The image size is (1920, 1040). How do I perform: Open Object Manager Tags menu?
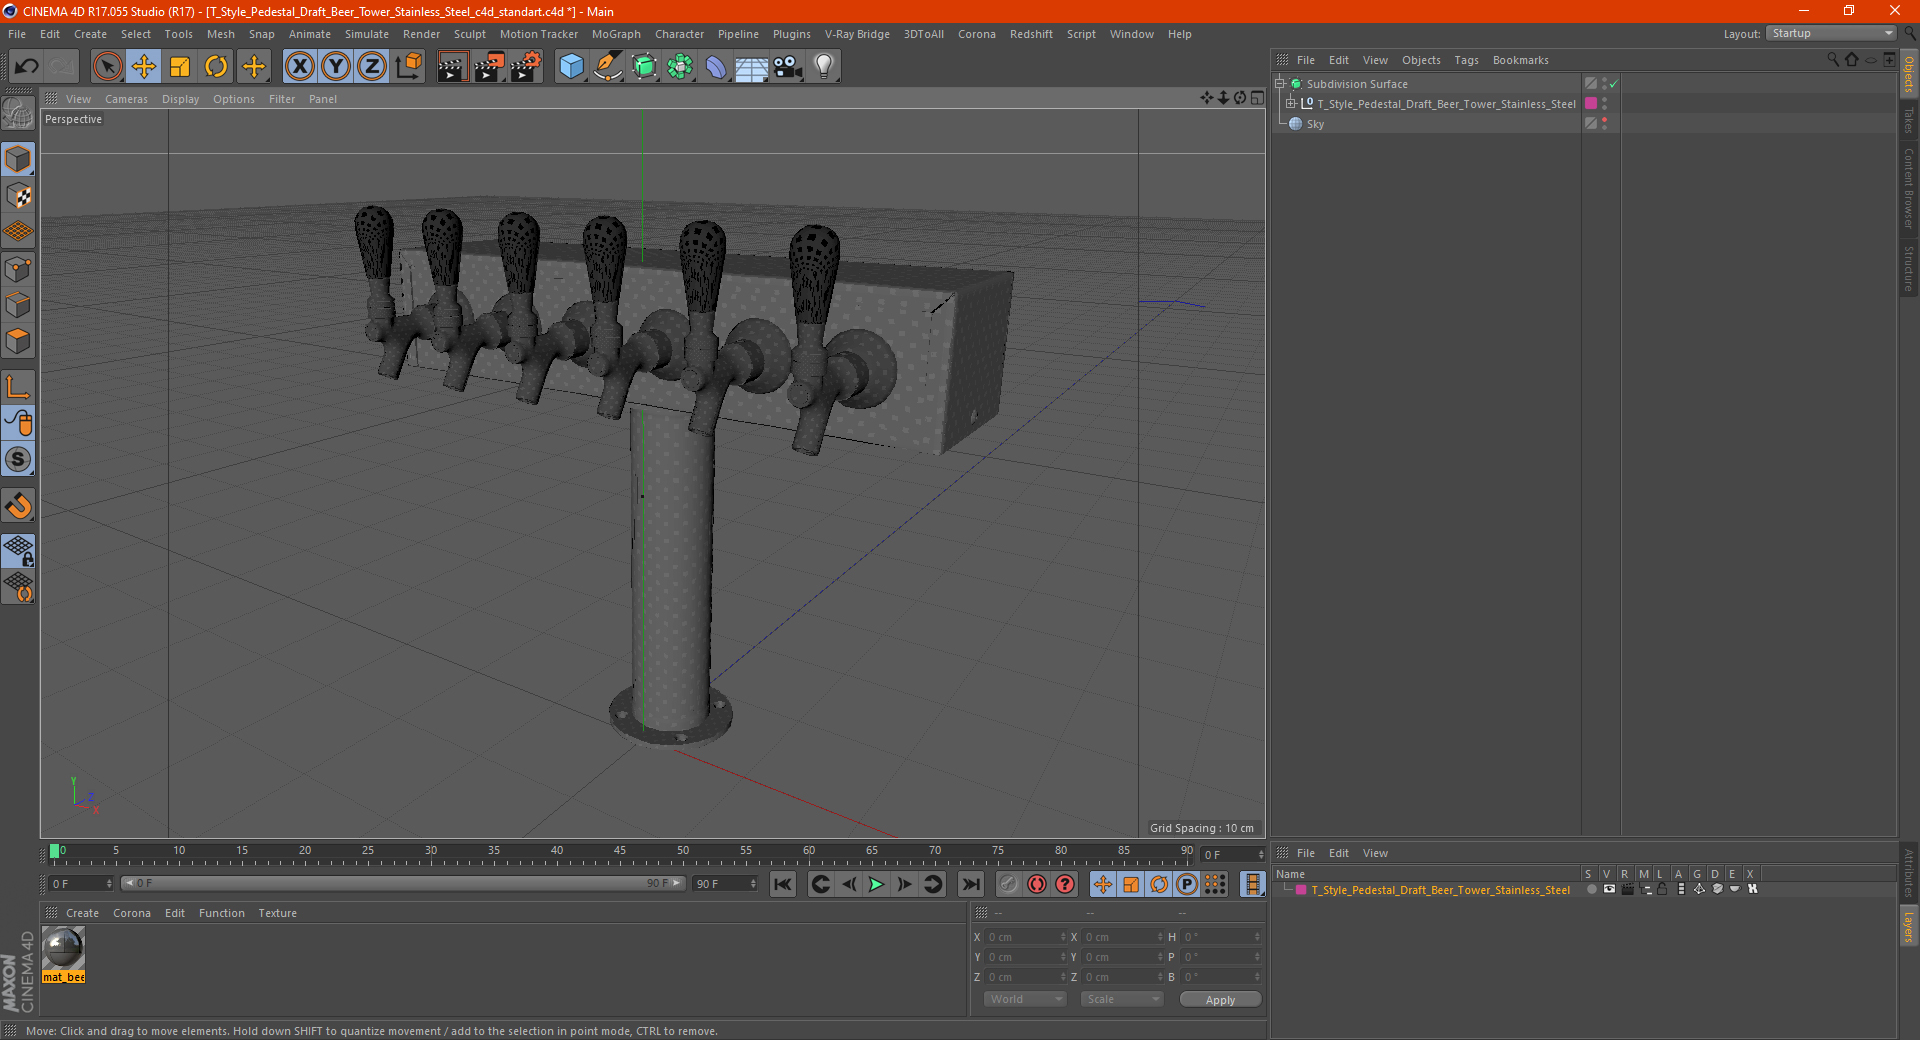(x=1466, y=60)
